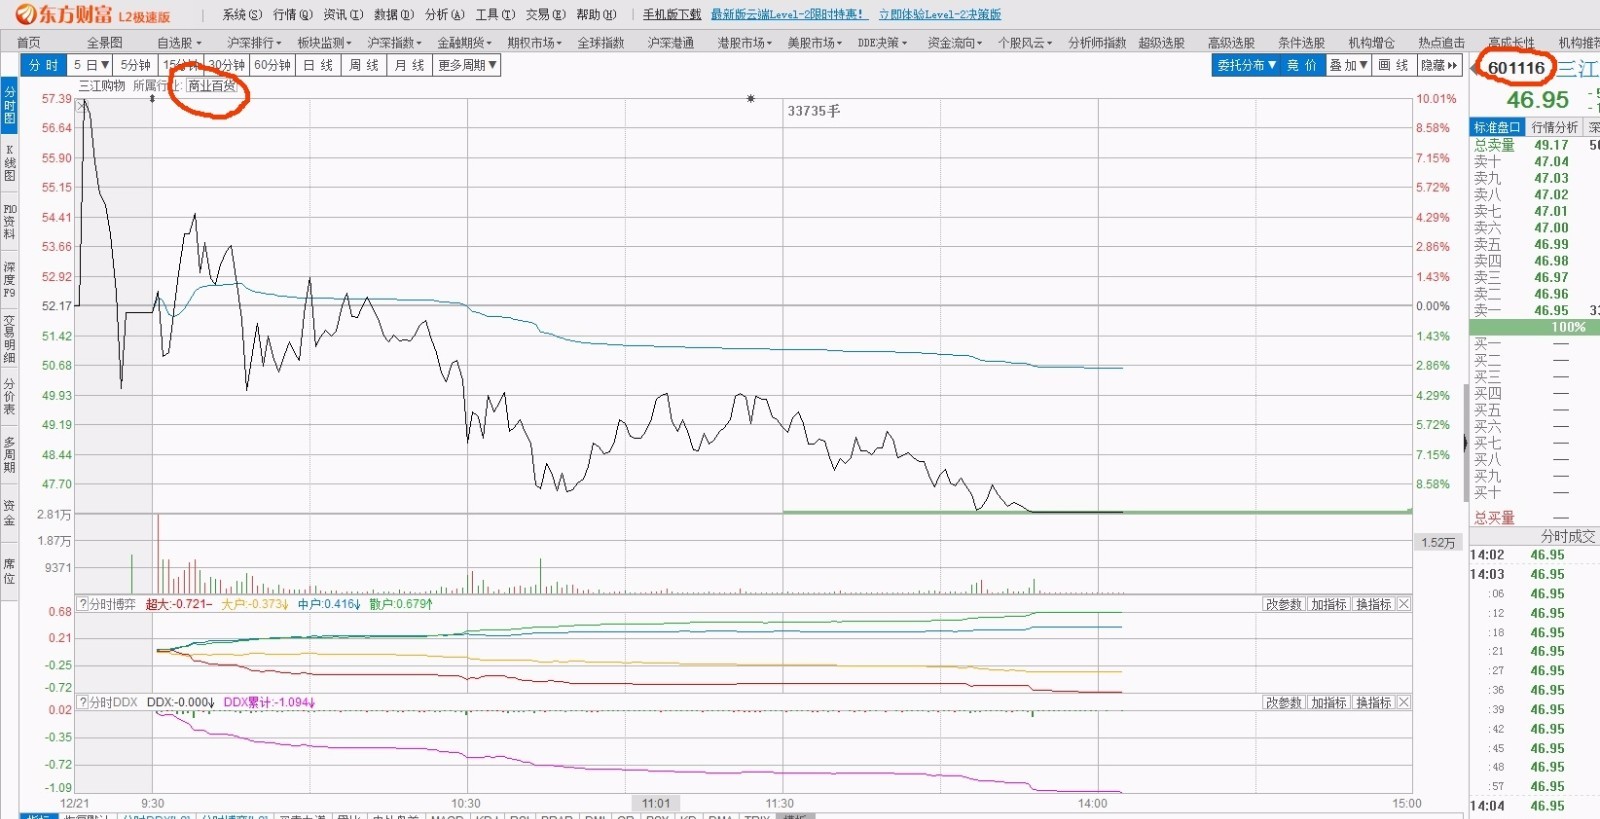
Task: Switch to the 行情分析 tab
Action: tap(1554, 127)
